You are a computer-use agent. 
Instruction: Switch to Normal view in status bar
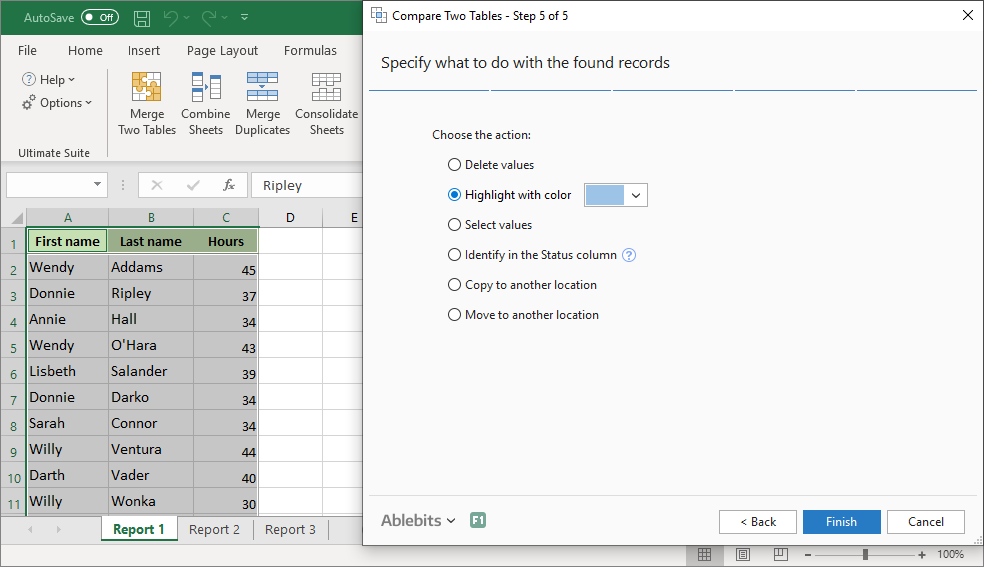704,554
